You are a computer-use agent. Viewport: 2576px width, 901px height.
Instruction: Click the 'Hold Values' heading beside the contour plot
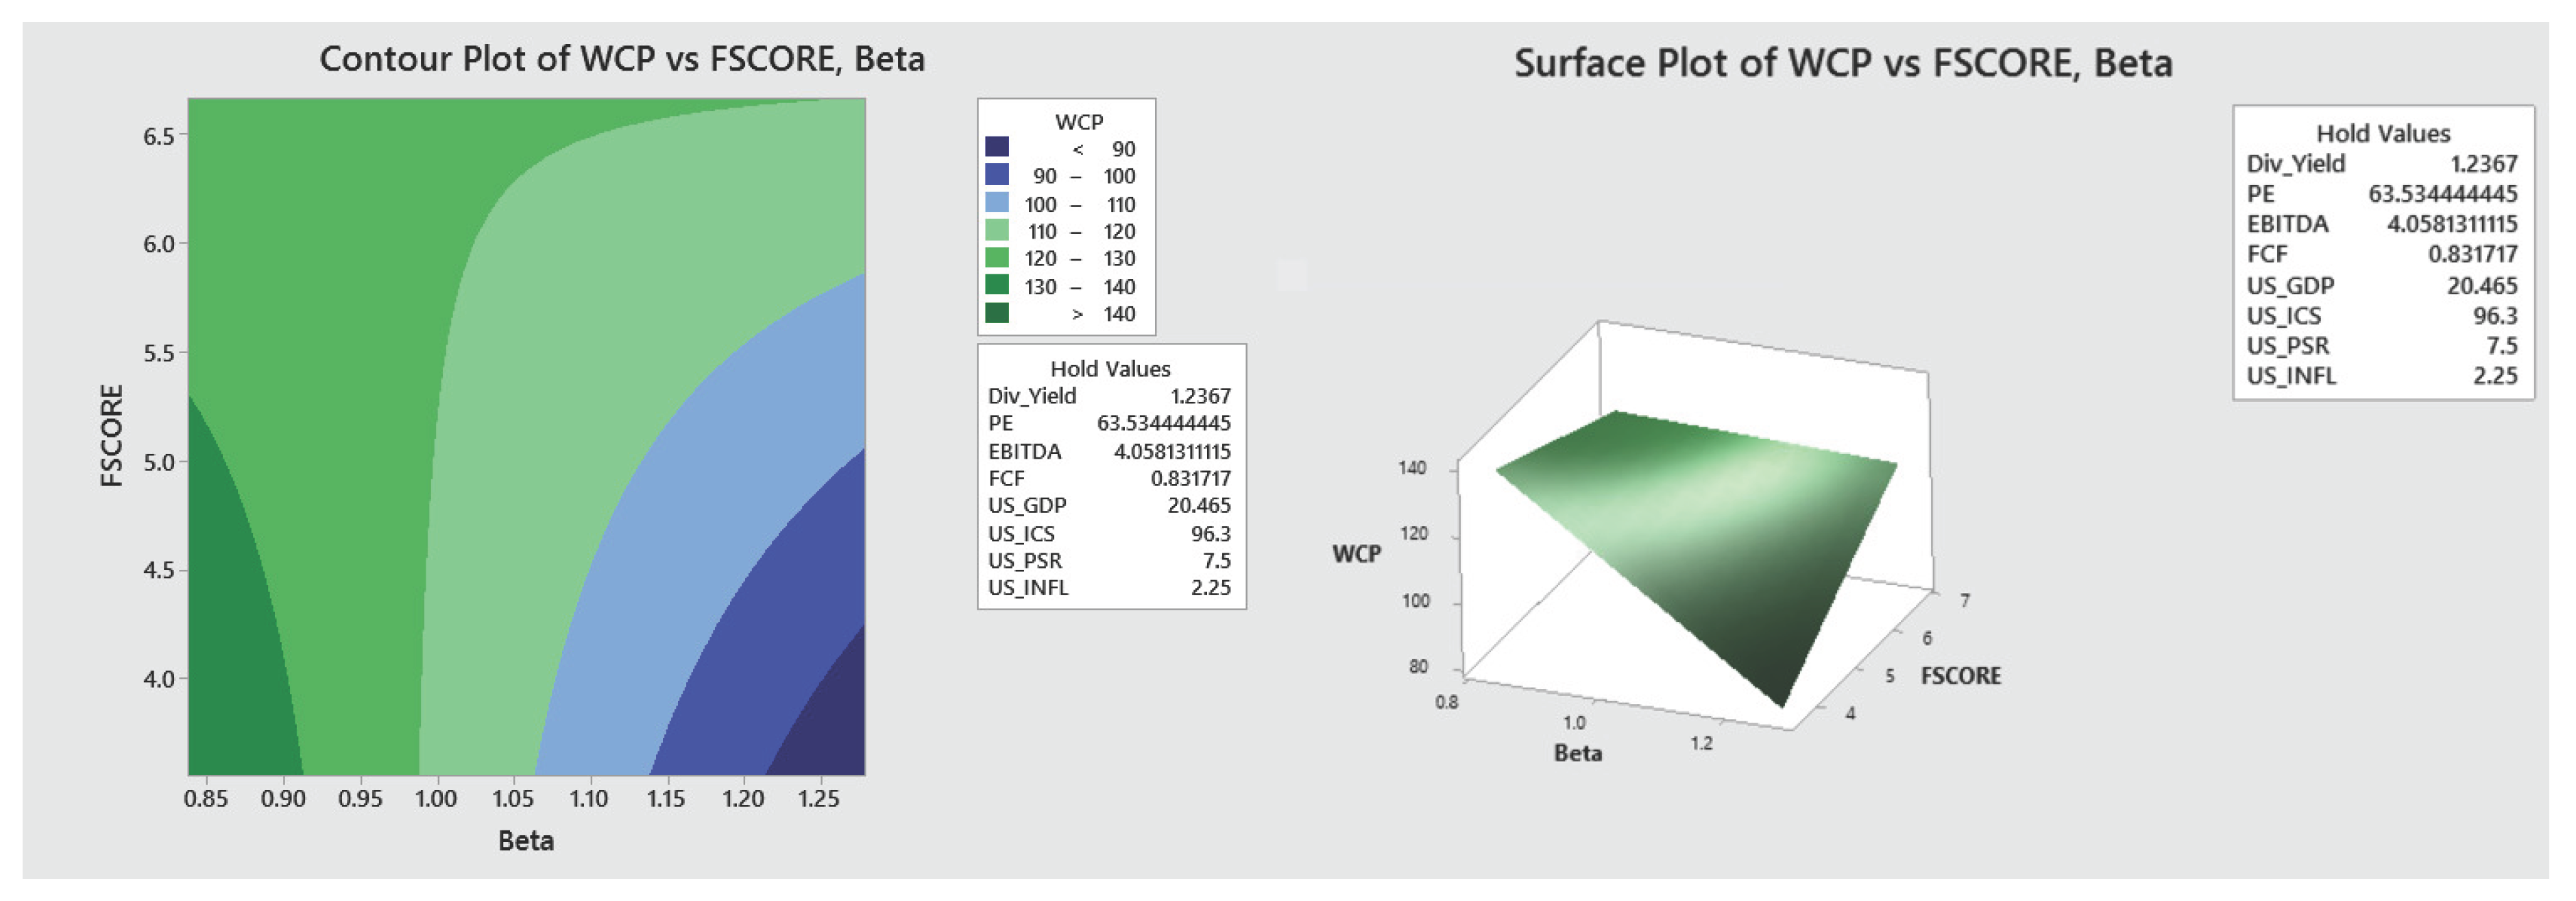1110,369
